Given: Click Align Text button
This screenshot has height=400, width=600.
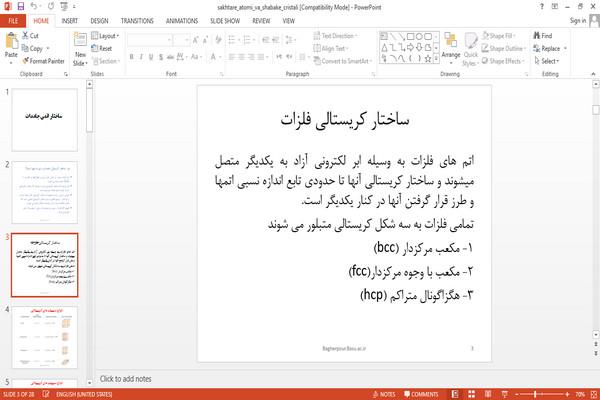Looking at the screenshot, I should 331,48.
